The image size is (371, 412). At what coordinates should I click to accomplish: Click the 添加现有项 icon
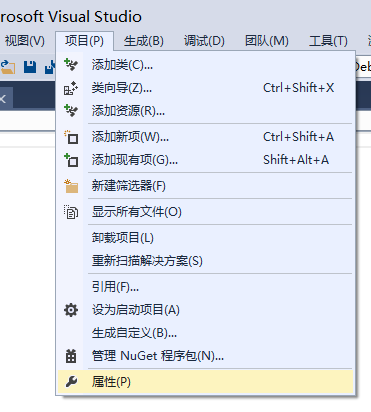pos(71,160)
